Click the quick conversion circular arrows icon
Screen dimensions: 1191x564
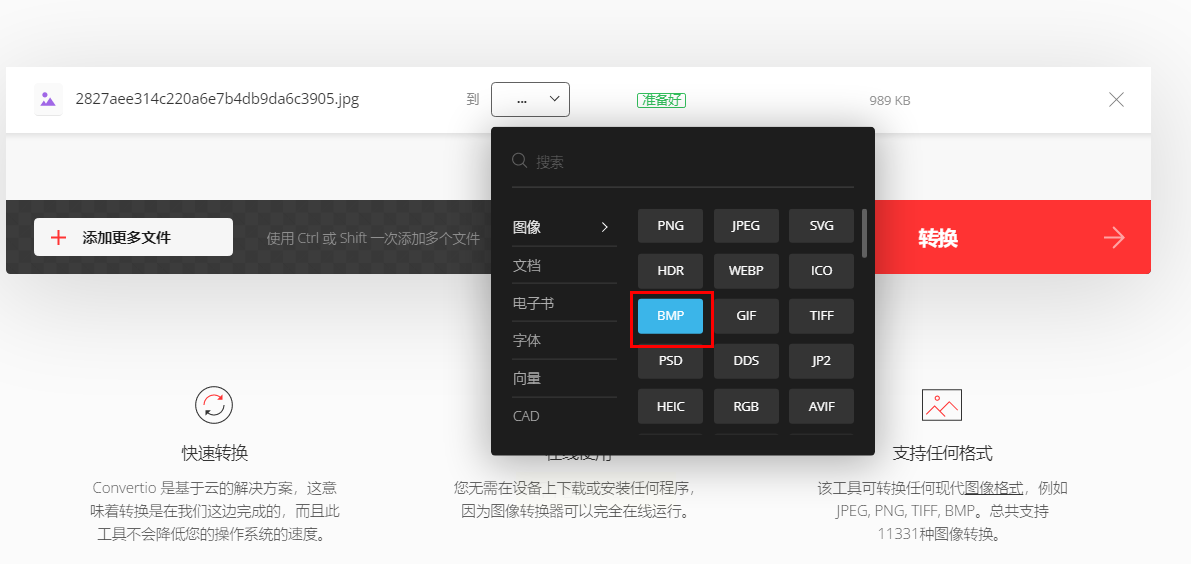[213, 405]
